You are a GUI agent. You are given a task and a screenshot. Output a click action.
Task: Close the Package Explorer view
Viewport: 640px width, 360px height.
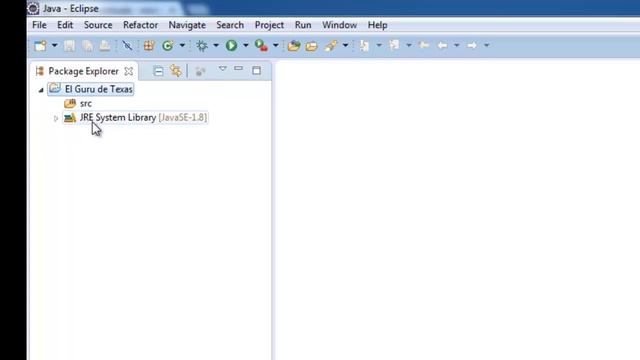click(x=129, y=71)
